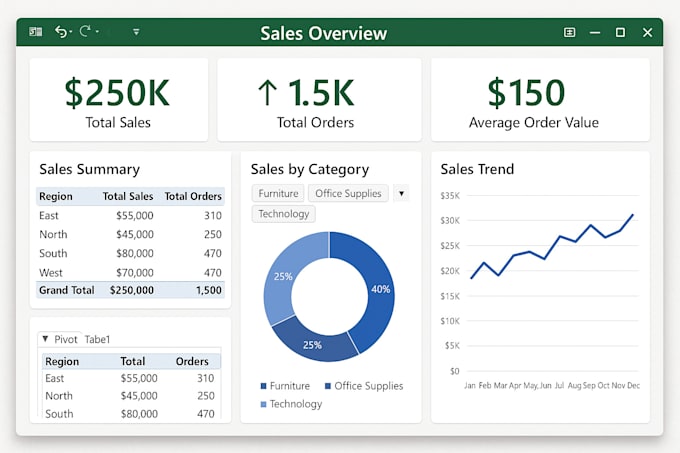
Task: Click the up arrow icon in Total Orders card
Action: [268, 92]
